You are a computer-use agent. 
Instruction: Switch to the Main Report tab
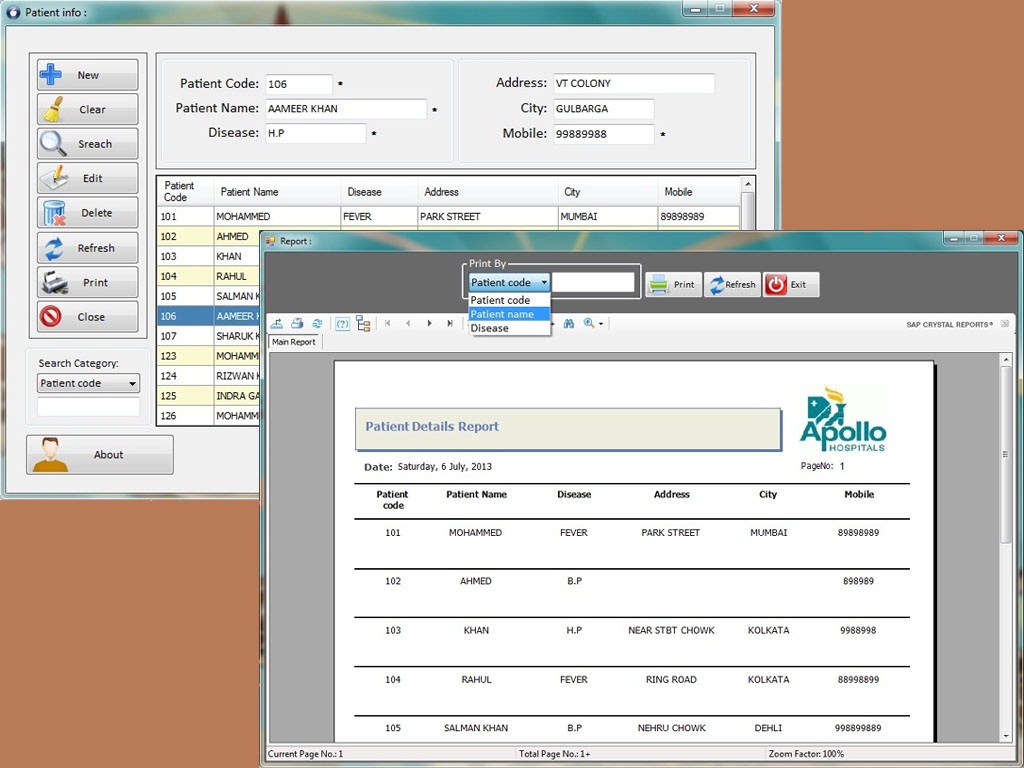(x=293, y=341)
